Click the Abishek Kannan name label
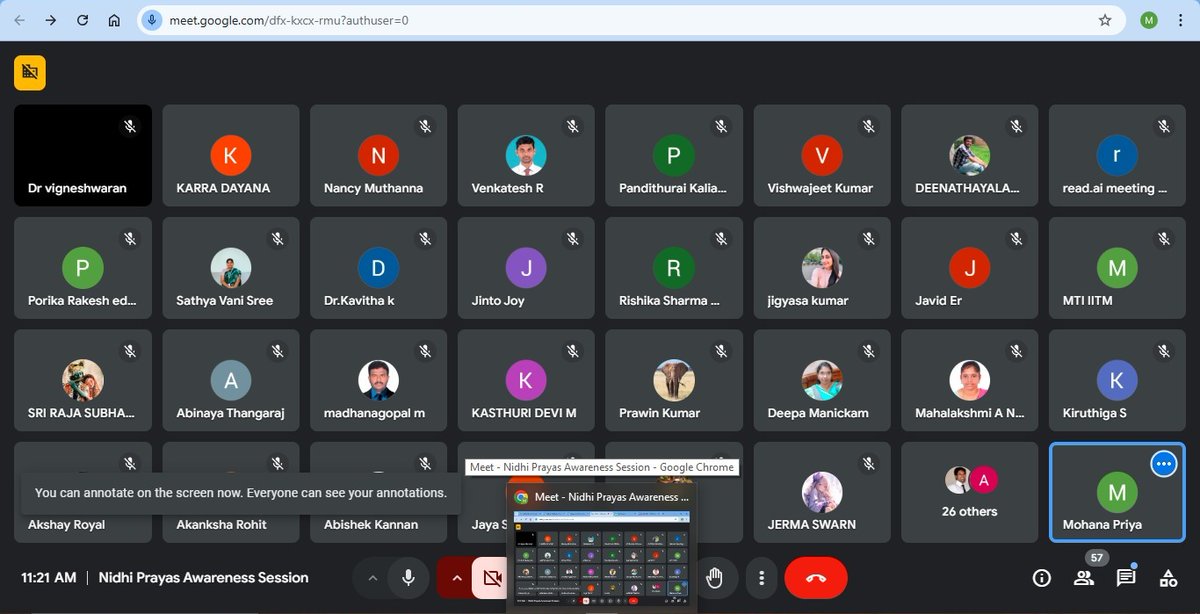Viewport: 1200px width, 614px height. pos(371,524)
